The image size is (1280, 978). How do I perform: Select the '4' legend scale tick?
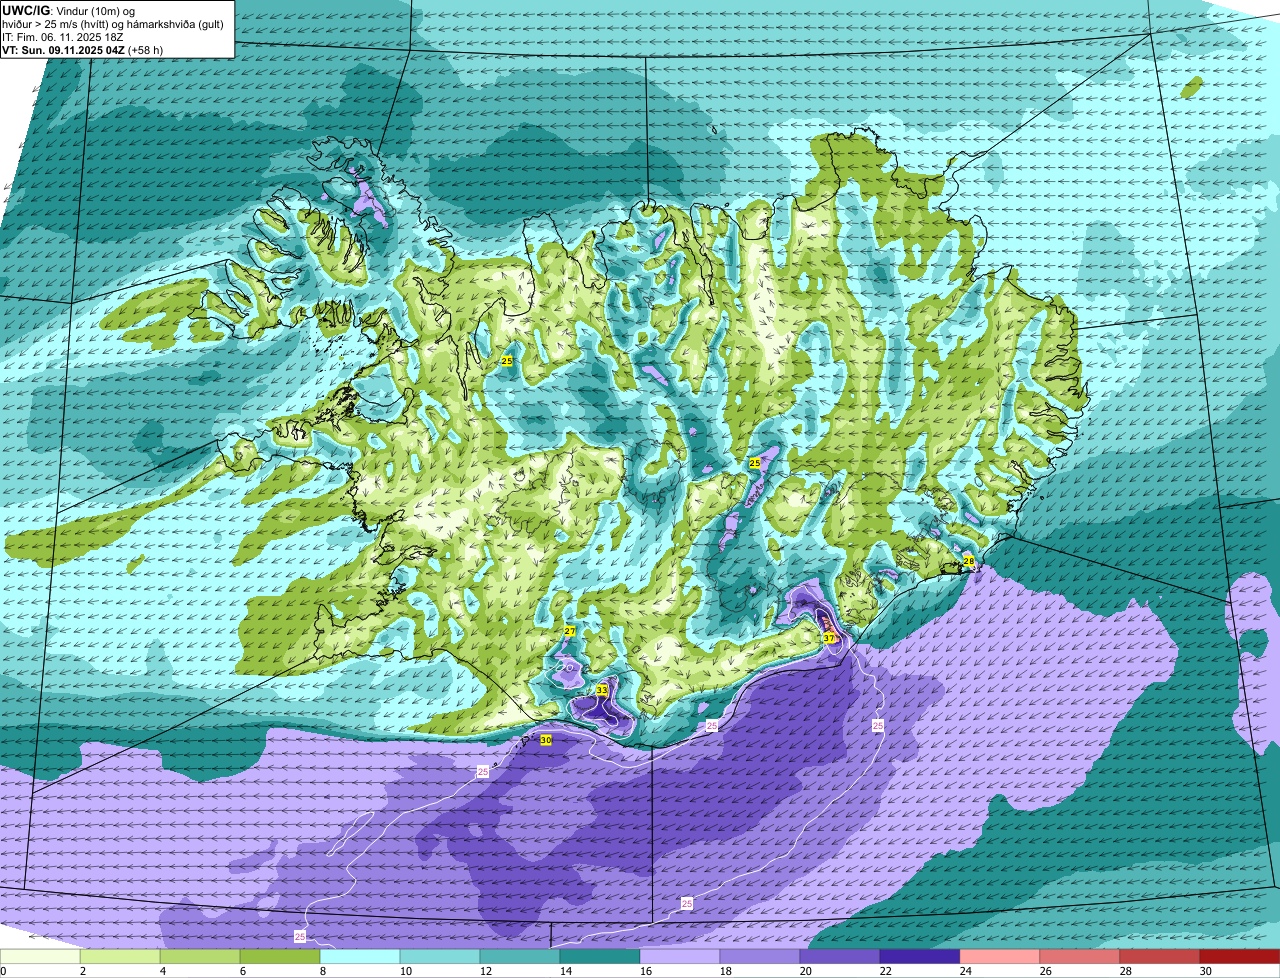click(162, 971)
